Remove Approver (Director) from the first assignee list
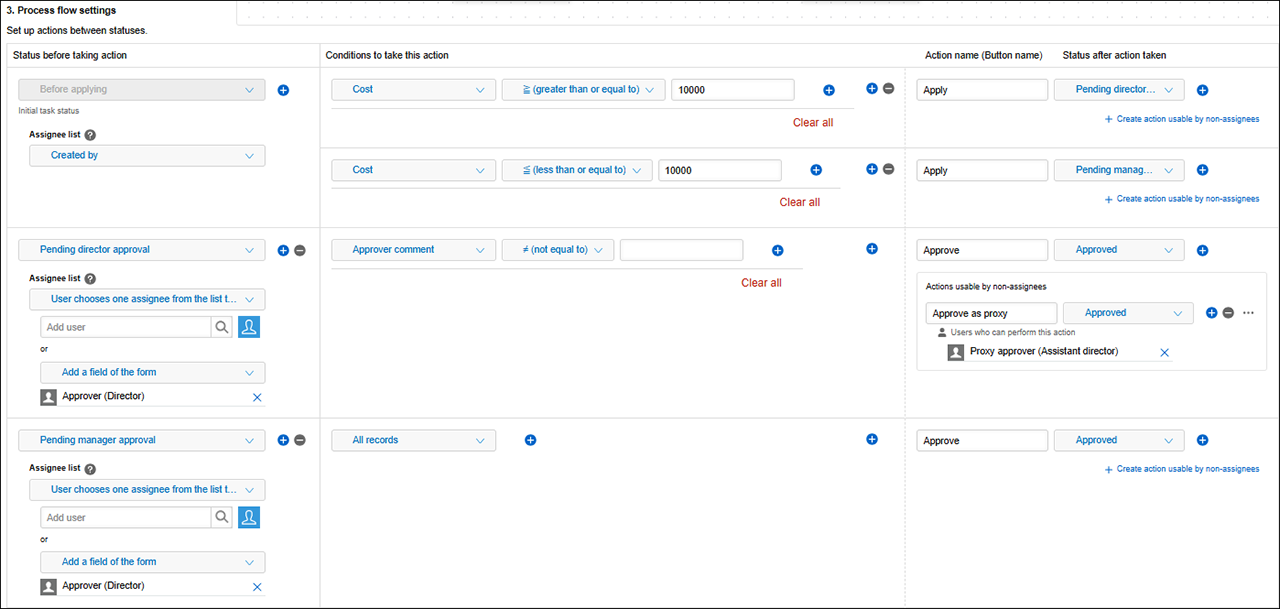Image resolution: width=1280 pixels, height=609 pixels. coord(257,397)
